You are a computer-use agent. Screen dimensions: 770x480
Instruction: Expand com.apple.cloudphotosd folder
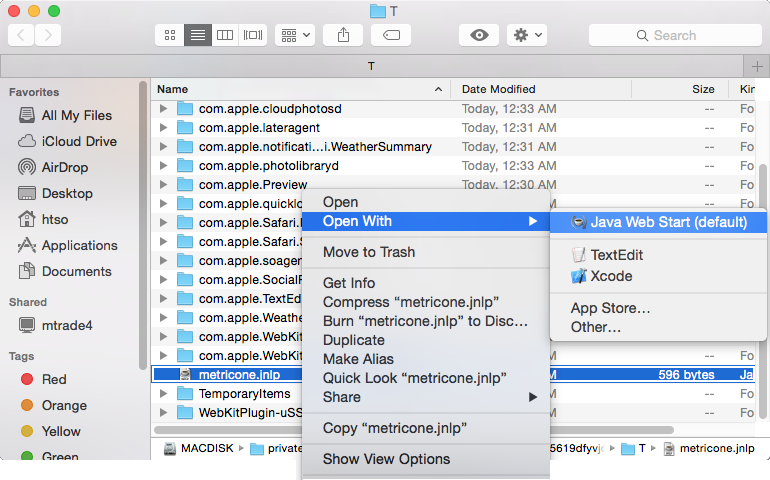click(x=164, y=109)
